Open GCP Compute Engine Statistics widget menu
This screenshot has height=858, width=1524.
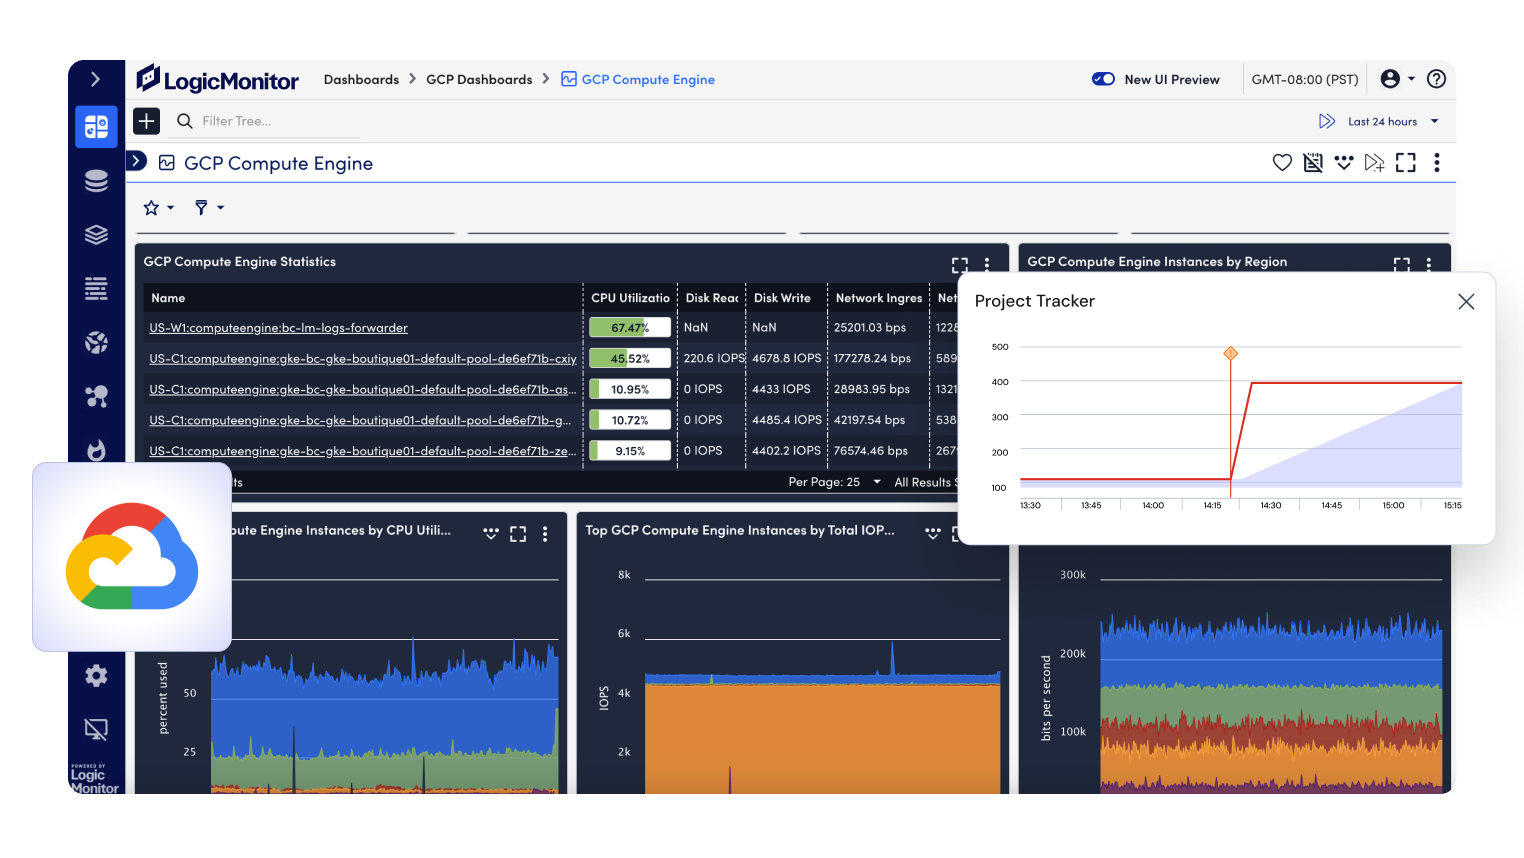[987, 264]
